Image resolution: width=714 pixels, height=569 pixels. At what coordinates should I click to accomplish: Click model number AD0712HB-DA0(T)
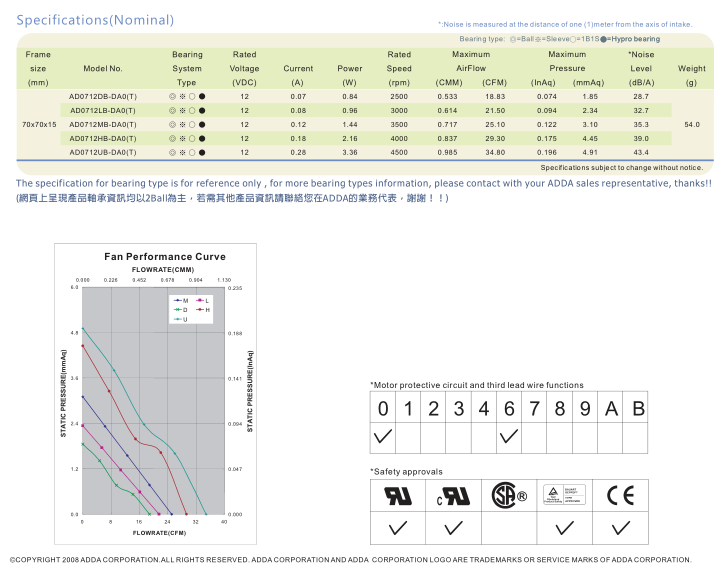point(103,138)
